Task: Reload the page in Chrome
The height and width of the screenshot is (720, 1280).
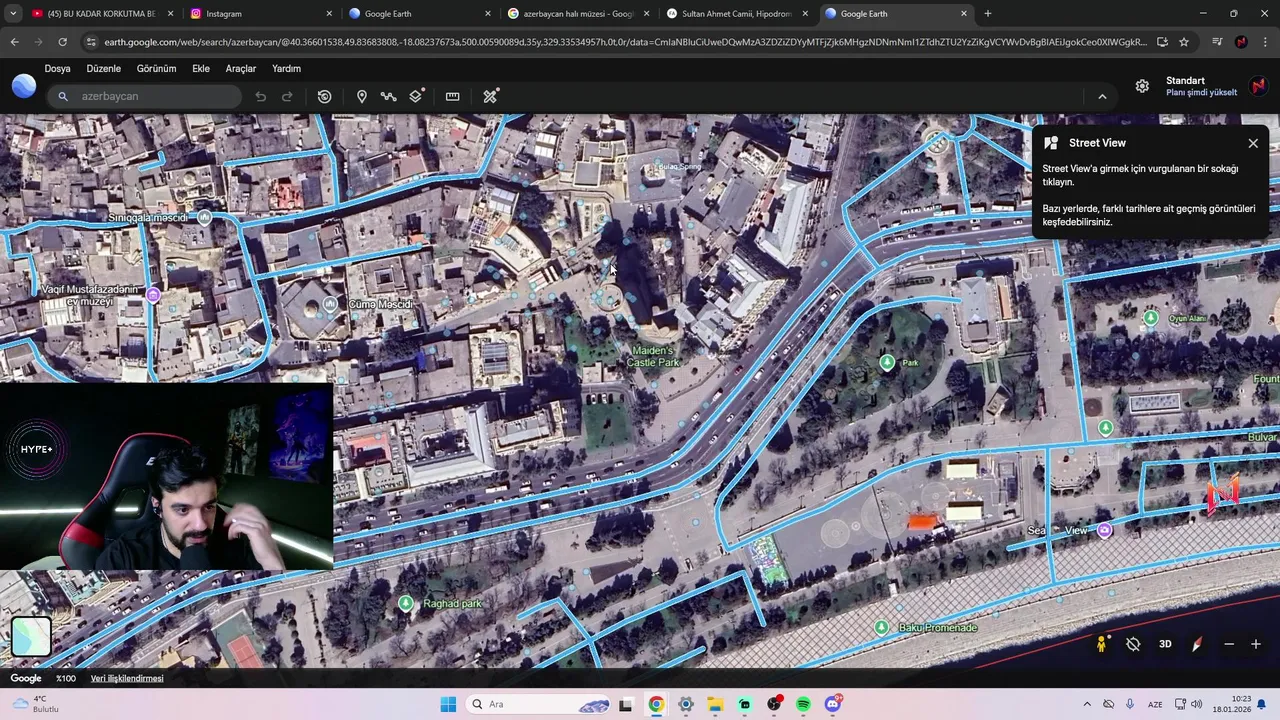Action: (x=62, y=42)
